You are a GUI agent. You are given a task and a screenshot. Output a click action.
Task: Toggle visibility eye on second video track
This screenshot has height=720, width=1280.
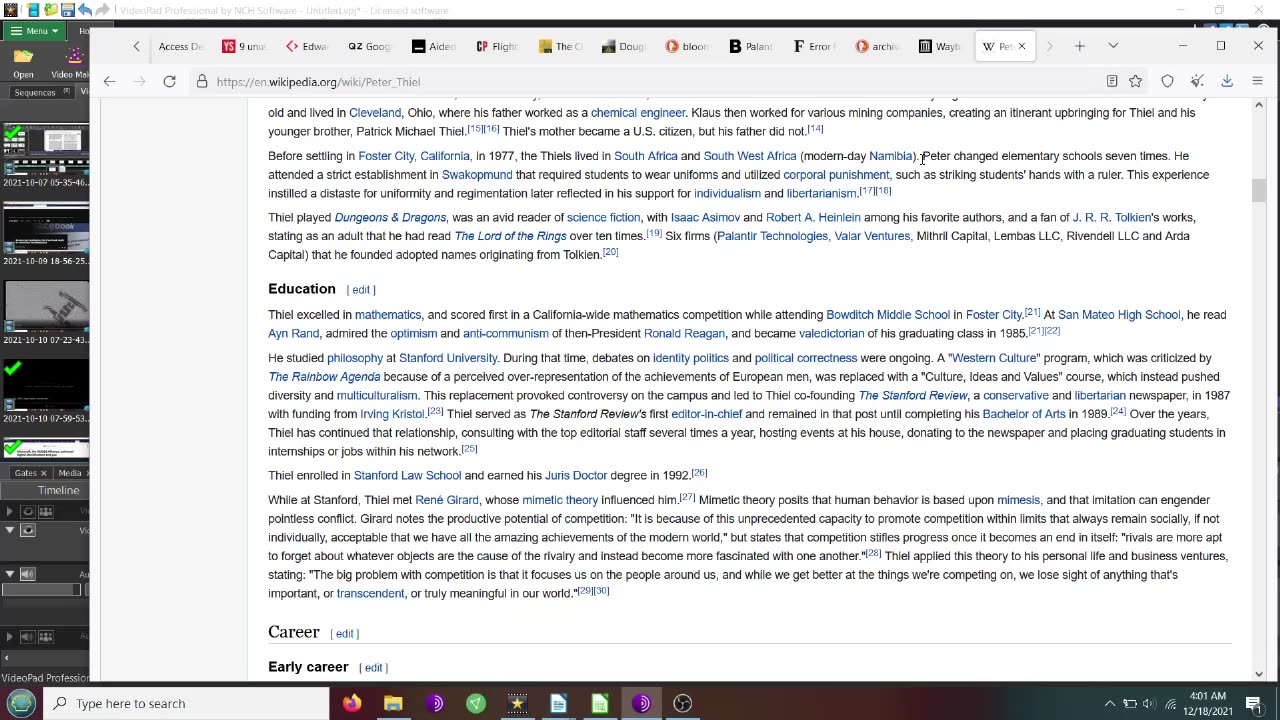point(28,530)
